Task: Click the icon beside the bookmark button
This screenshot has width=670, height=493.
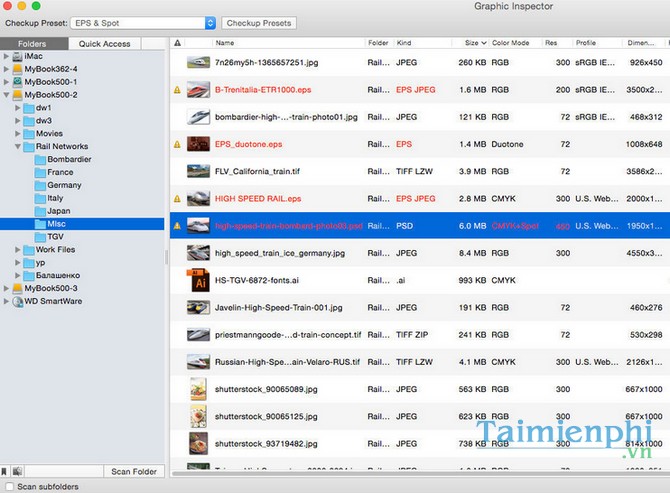Action: tap(17, 471)
